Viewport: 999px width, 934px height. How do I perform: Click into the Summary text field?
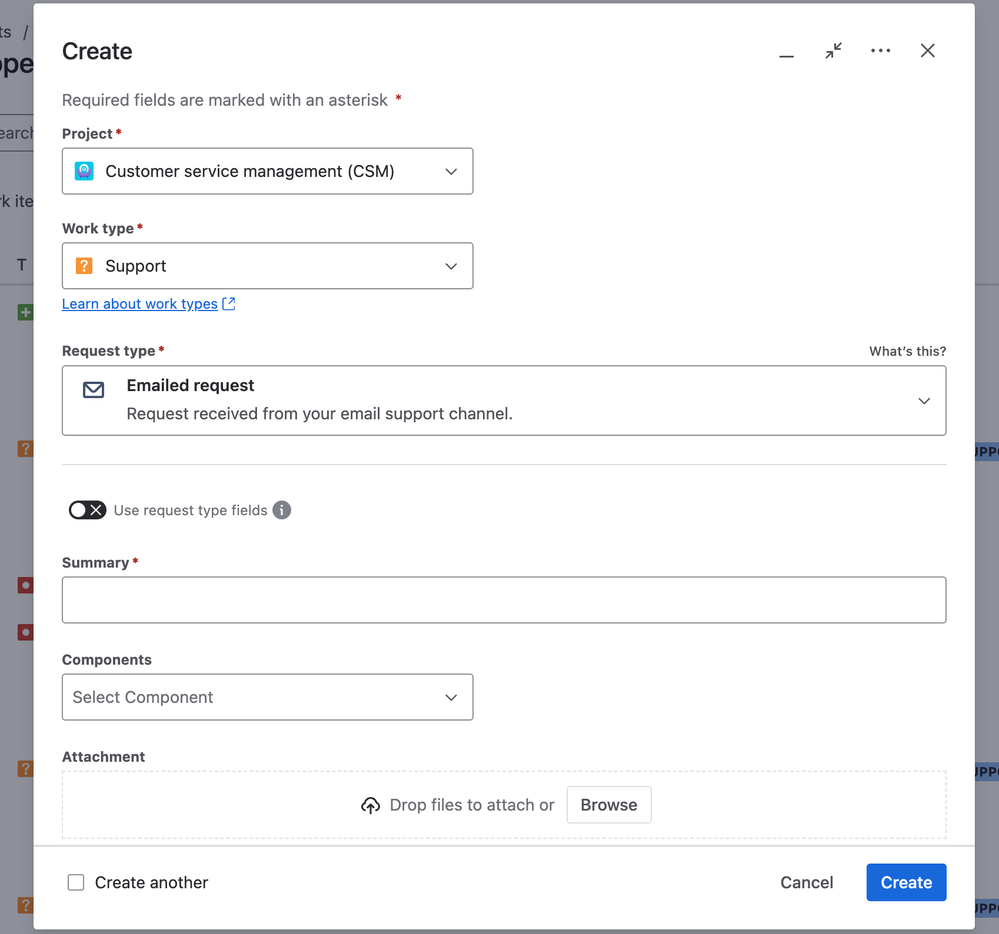point(503,600)
